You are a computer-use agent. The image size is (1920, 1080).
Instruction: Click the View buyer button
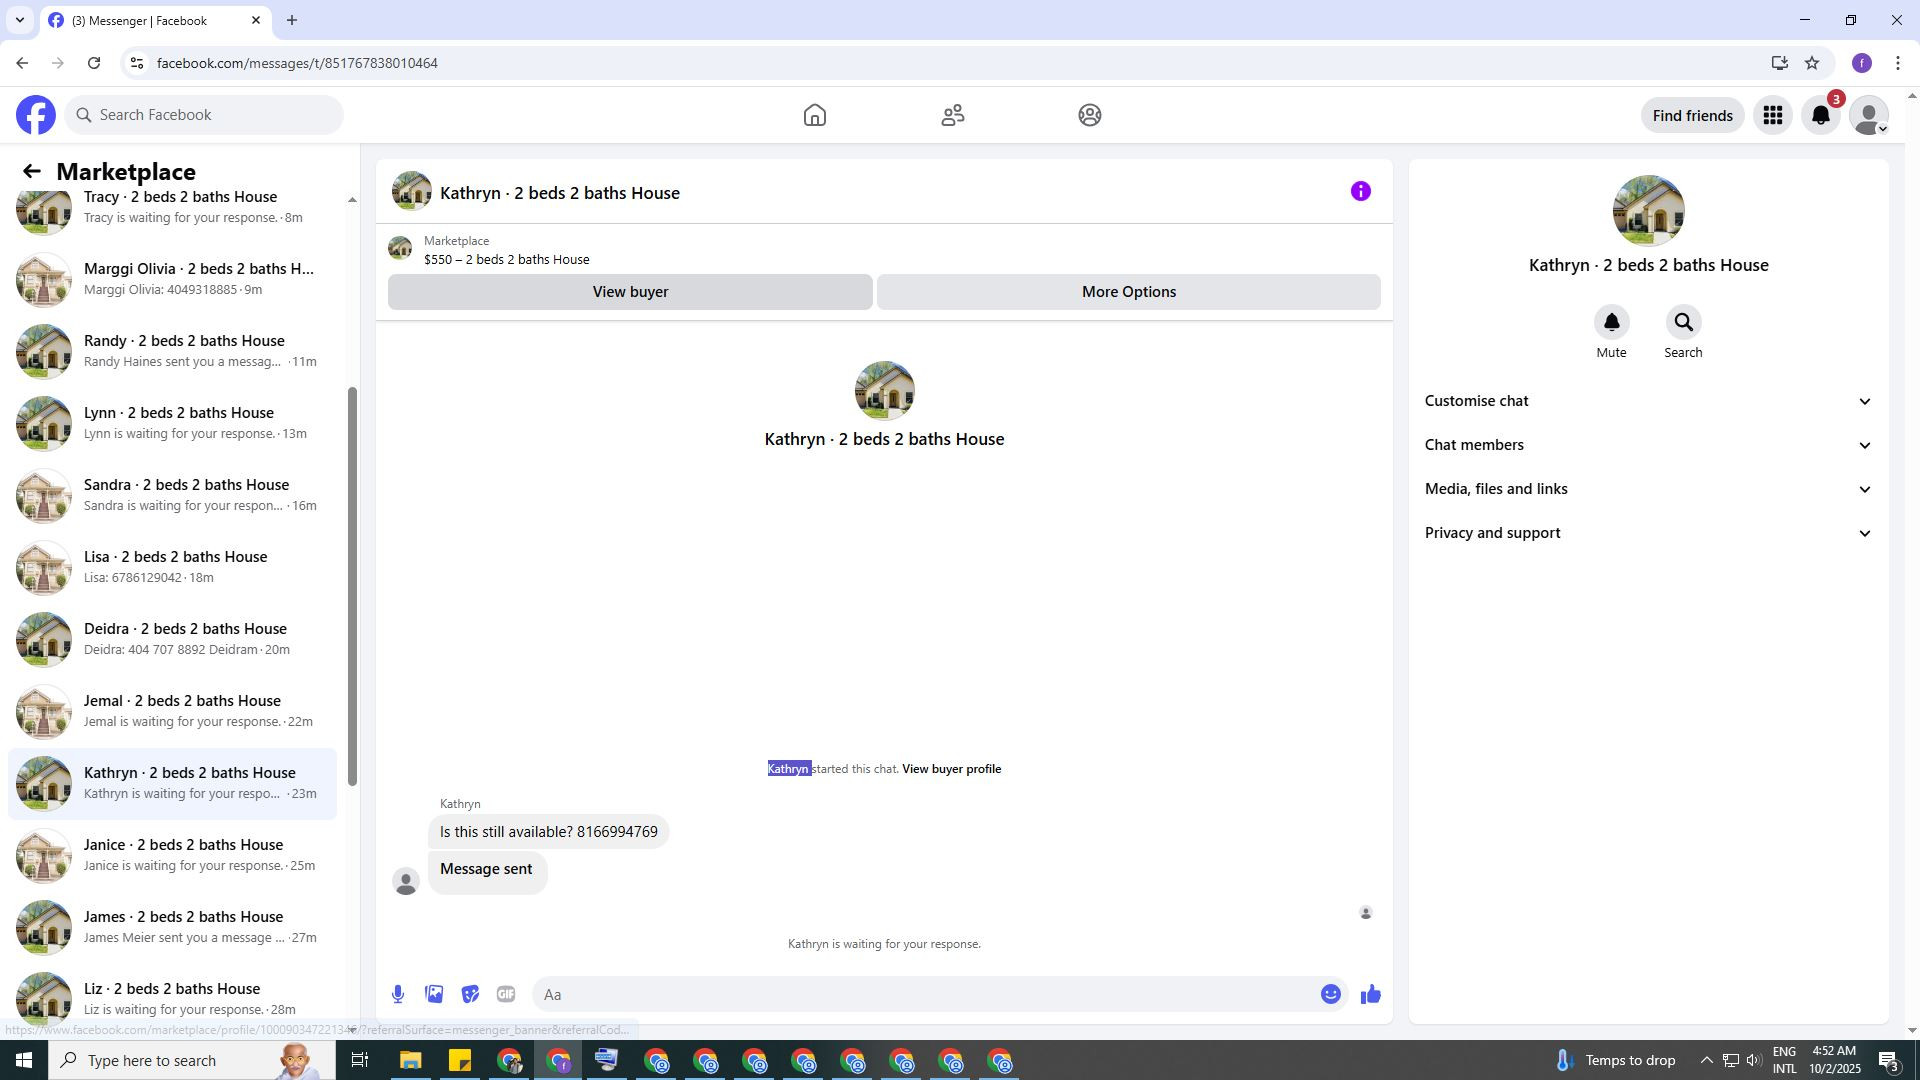(x=630, y=292)
